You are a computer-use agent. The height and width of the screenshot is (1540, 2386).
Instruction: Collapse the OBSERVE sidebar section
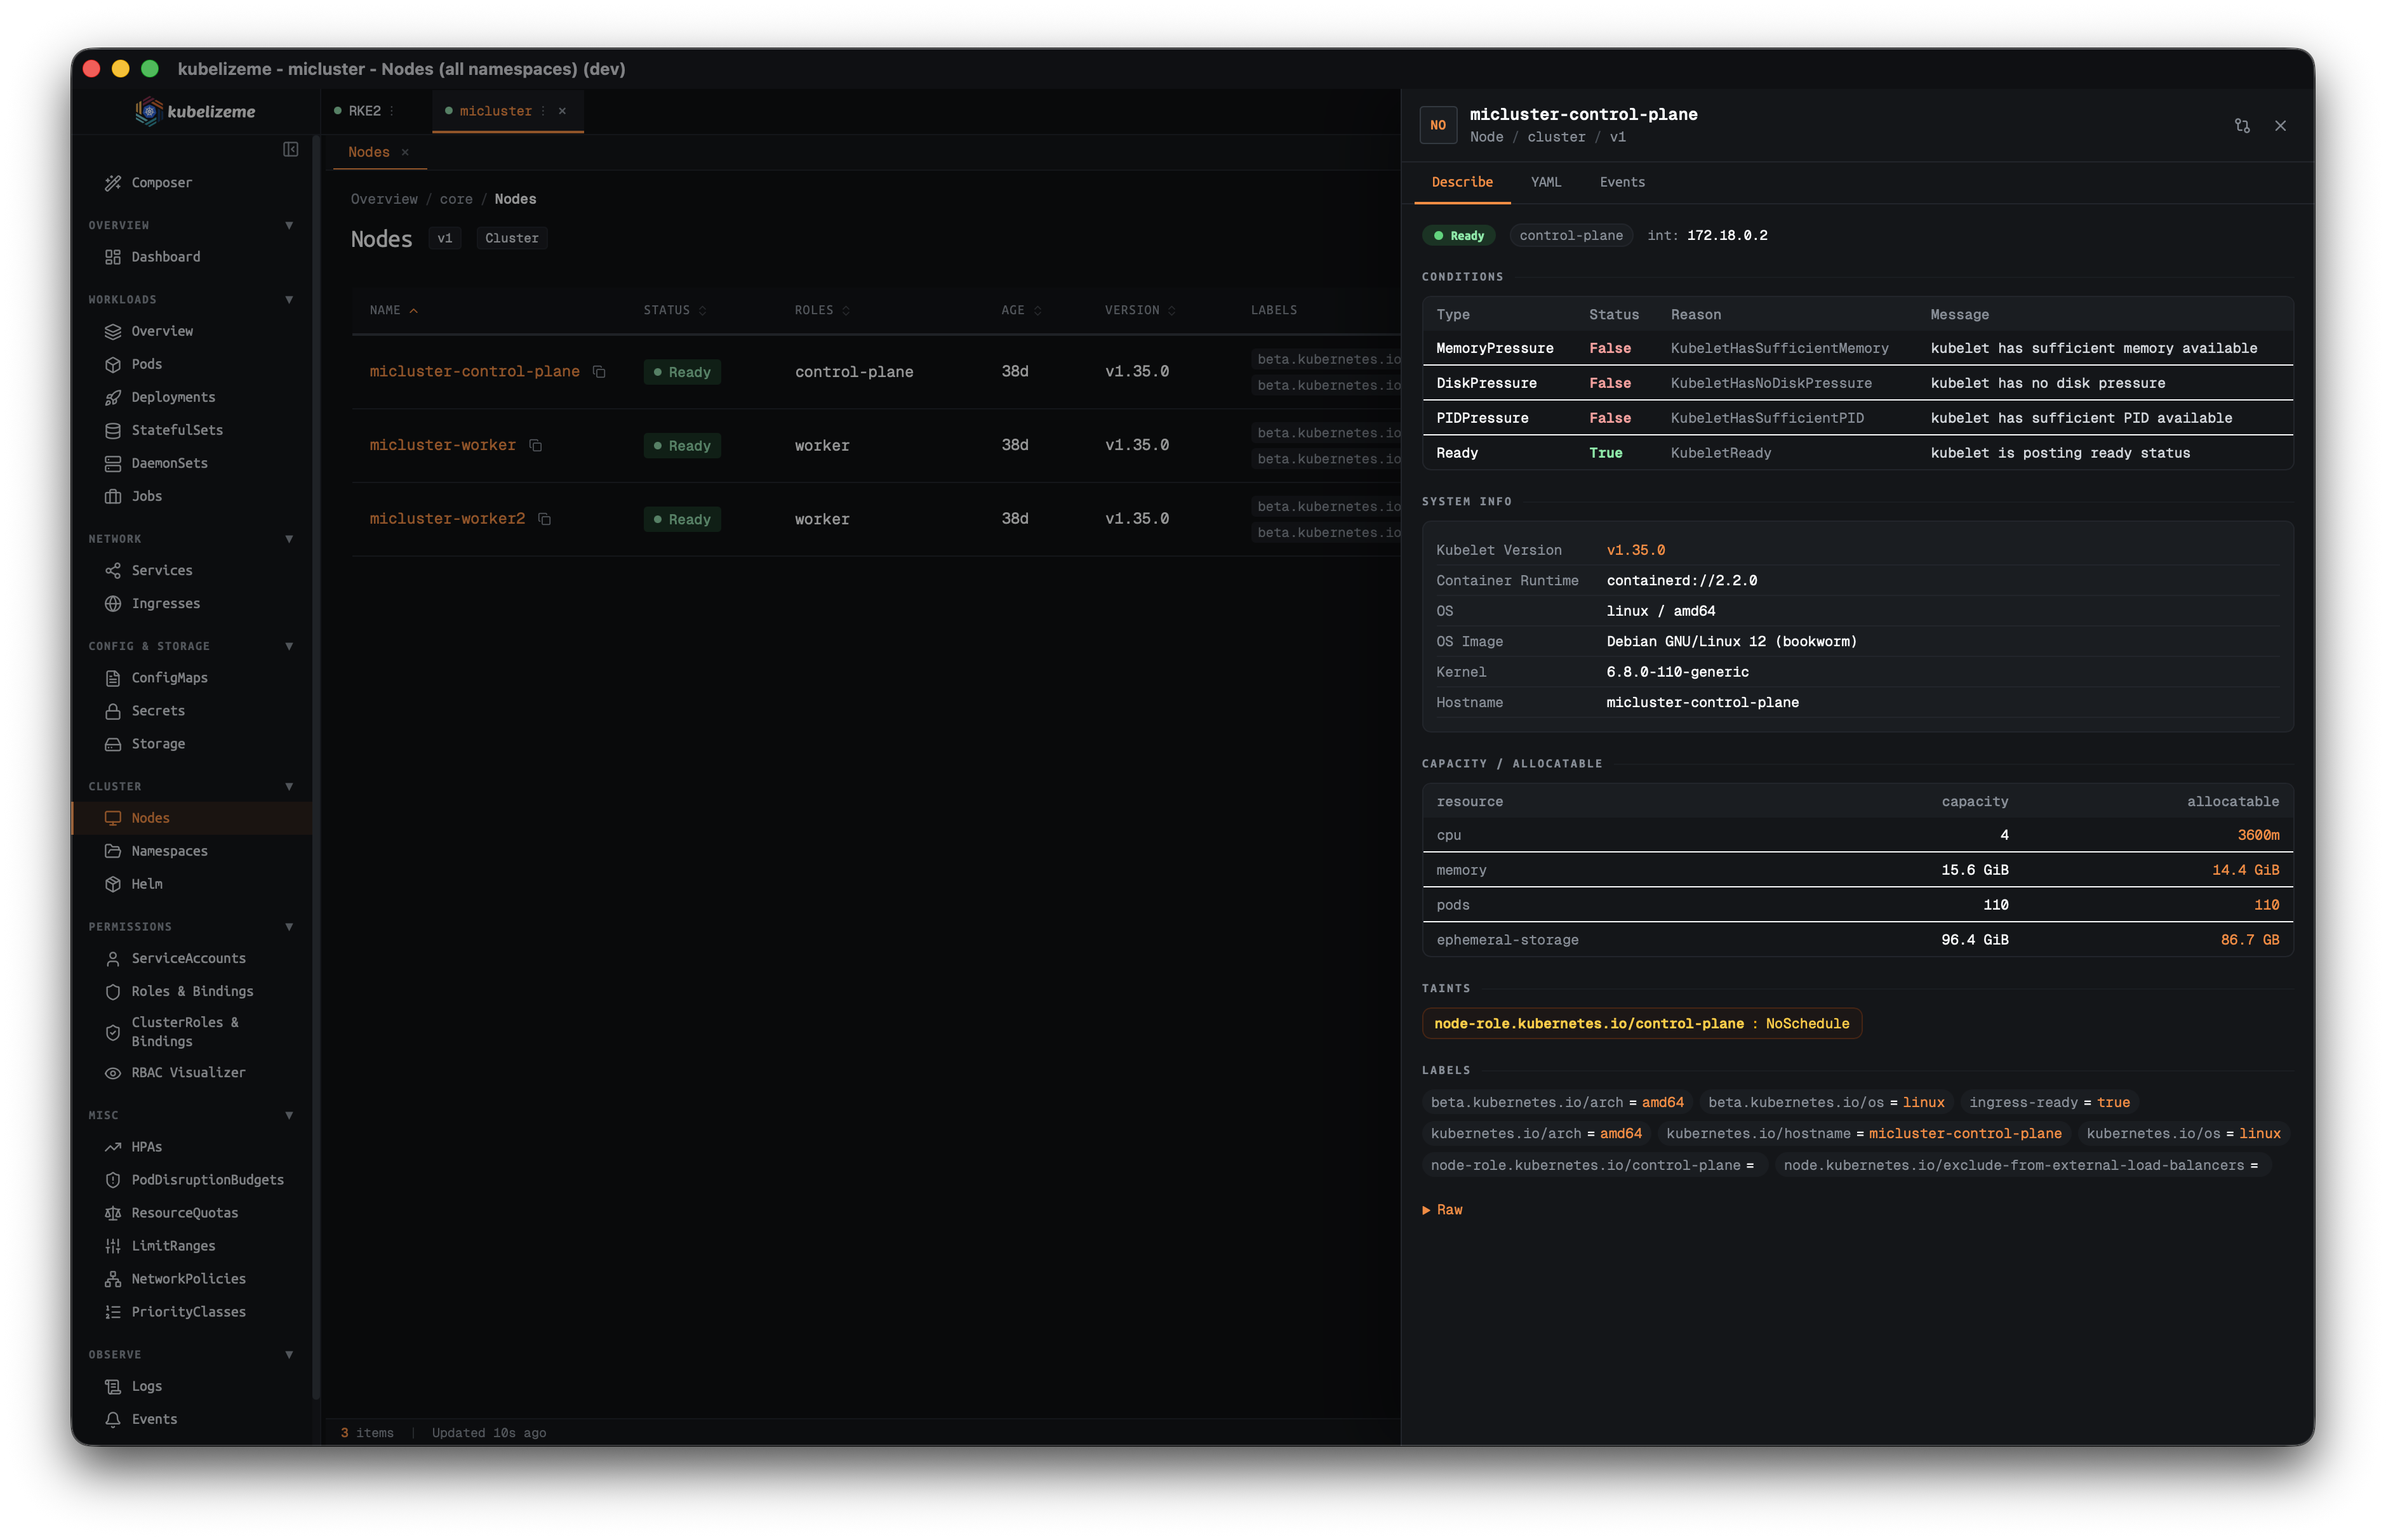pos(289,1355)
